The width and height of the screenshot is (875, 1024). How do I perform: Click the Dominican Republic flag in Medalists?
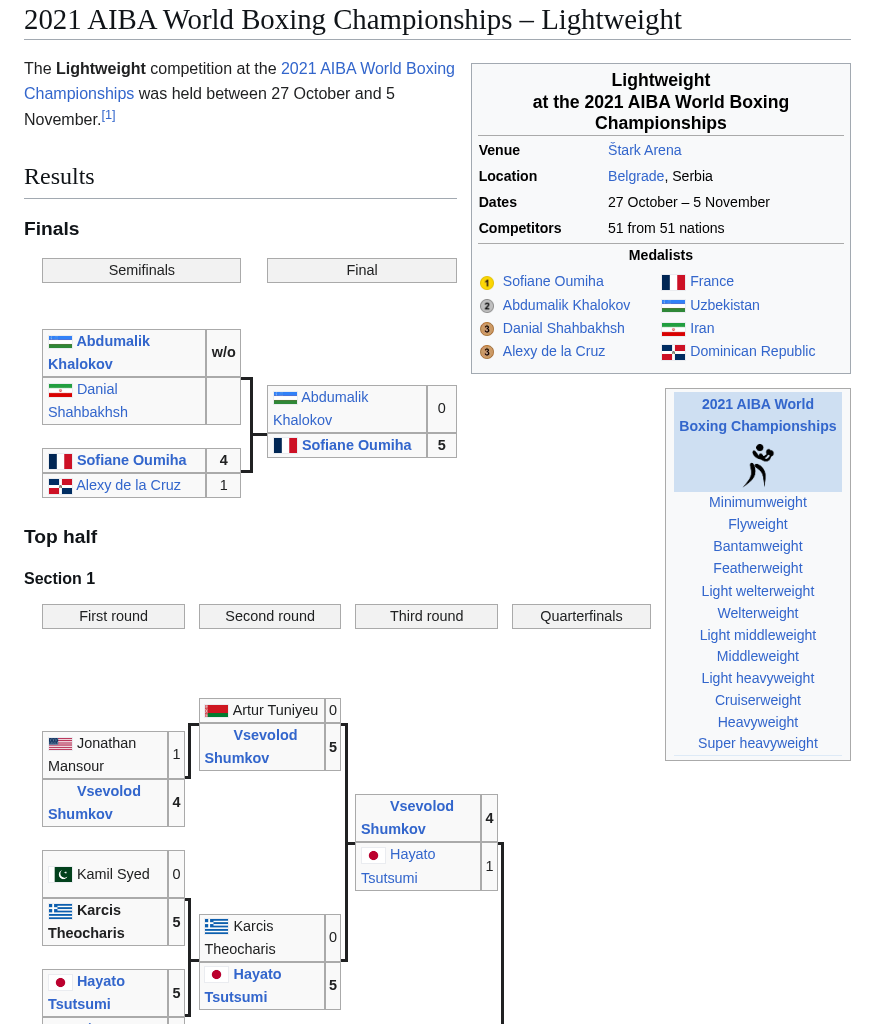673,352
